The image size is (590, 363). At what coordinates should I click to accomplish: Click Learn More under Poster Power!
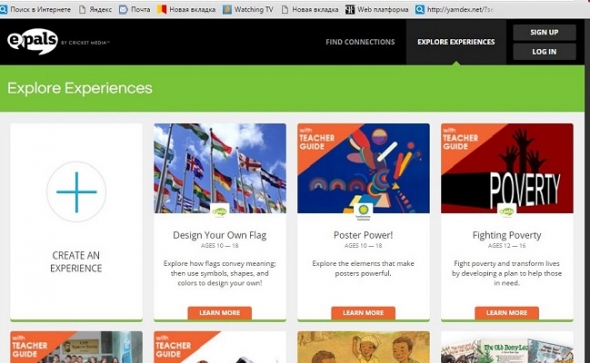click(363, 313)
